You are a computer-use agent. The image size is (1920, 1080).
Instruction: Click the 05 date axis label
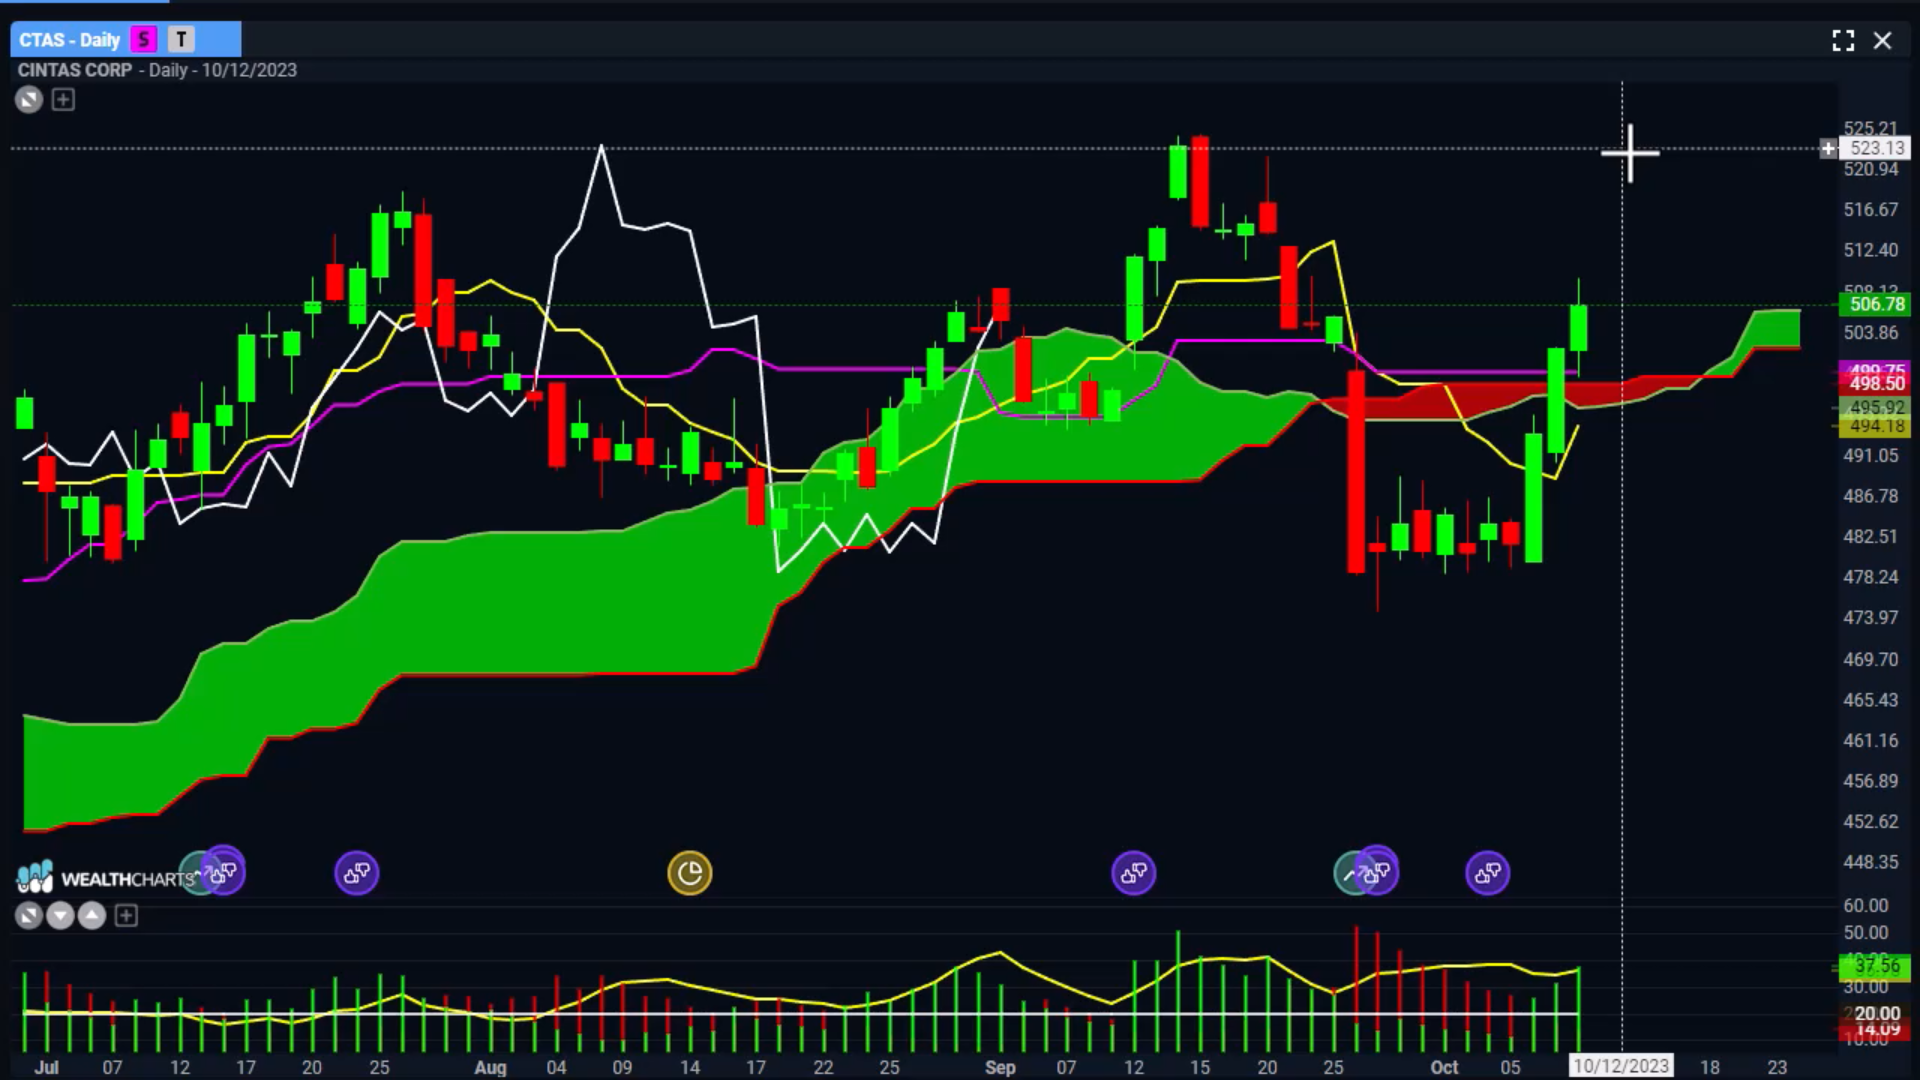coord(1510,1067)
